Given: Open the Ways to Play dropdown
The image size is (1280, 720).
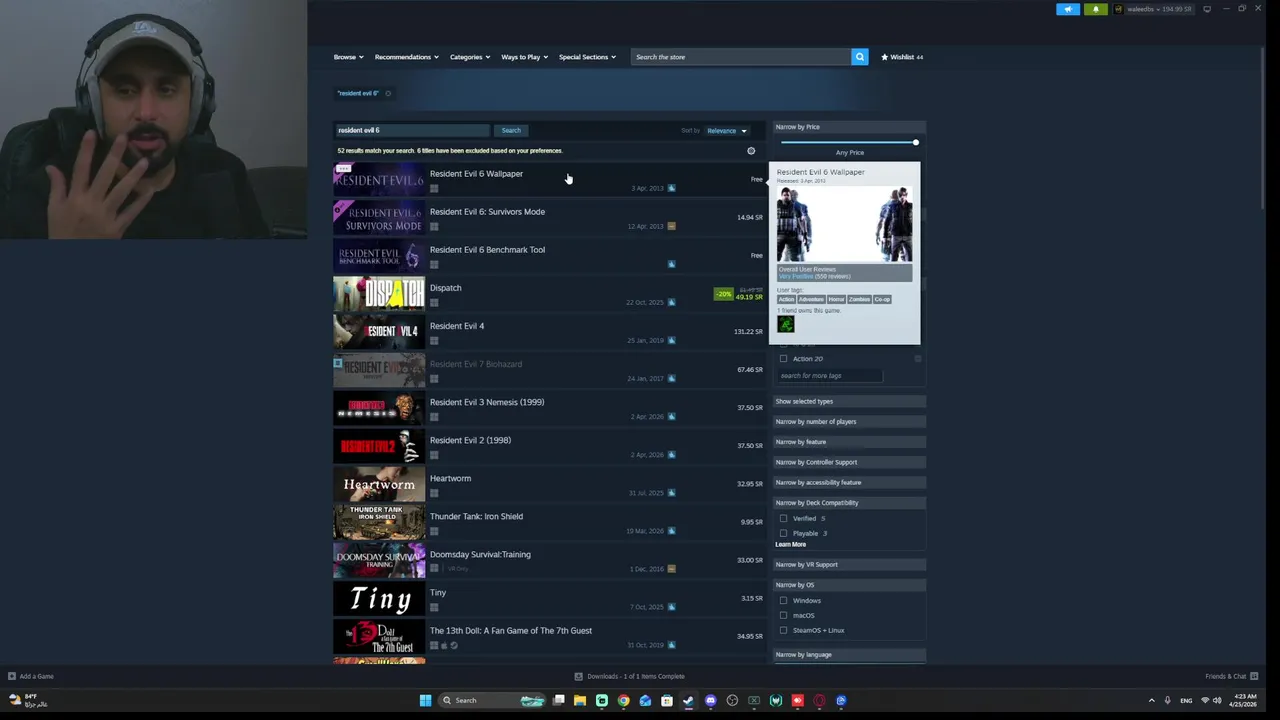Looking at the screenshot, I should [x=524, y=57].
